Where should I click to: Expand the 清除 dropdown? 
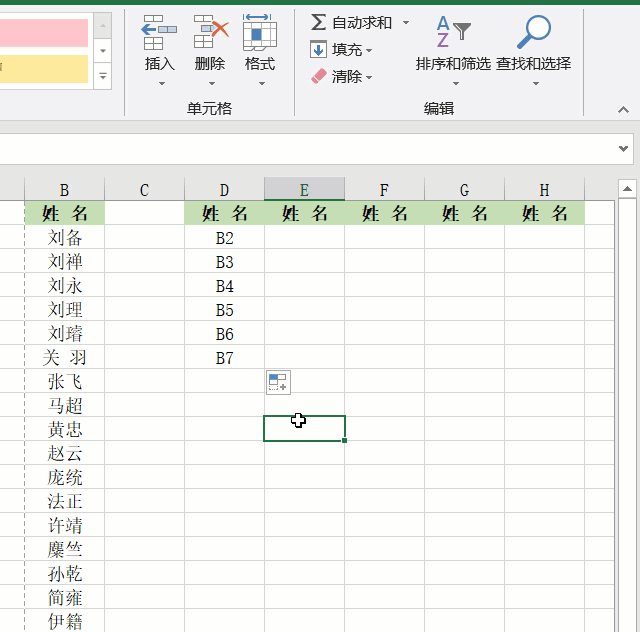tap(369, 77)
